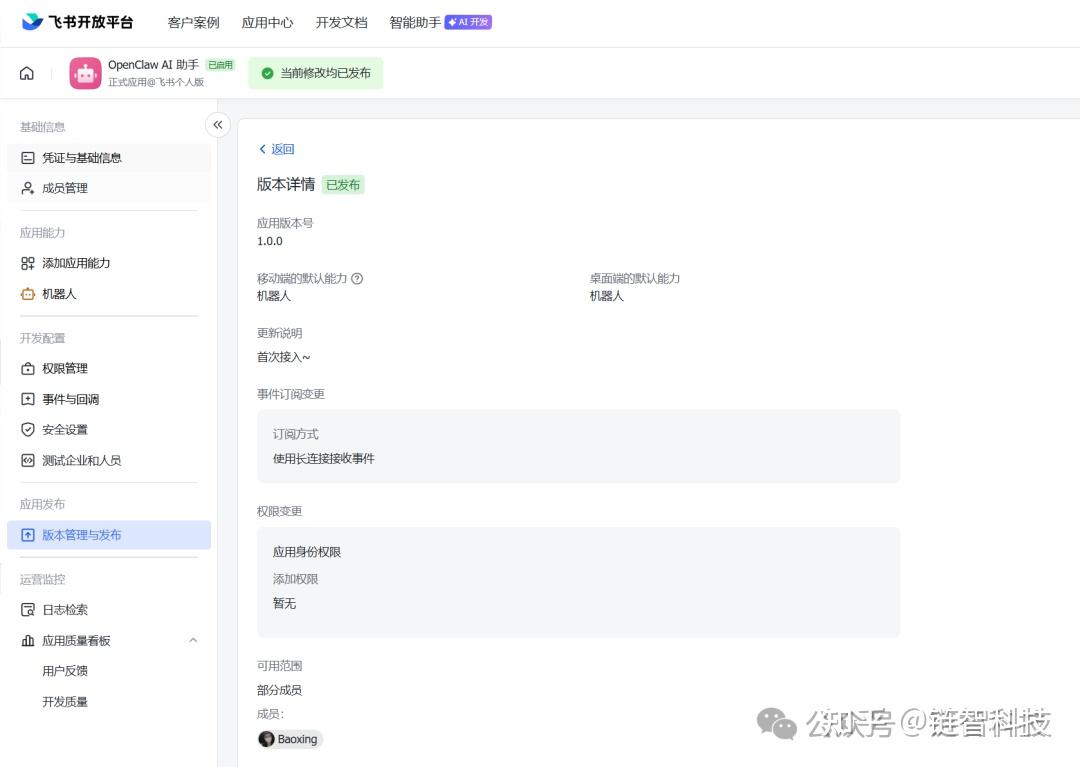The width and height of the screenshot is (1080, 767).
Task: Click the OpenClaw AI 助手 app name
Action: point(153,65)
